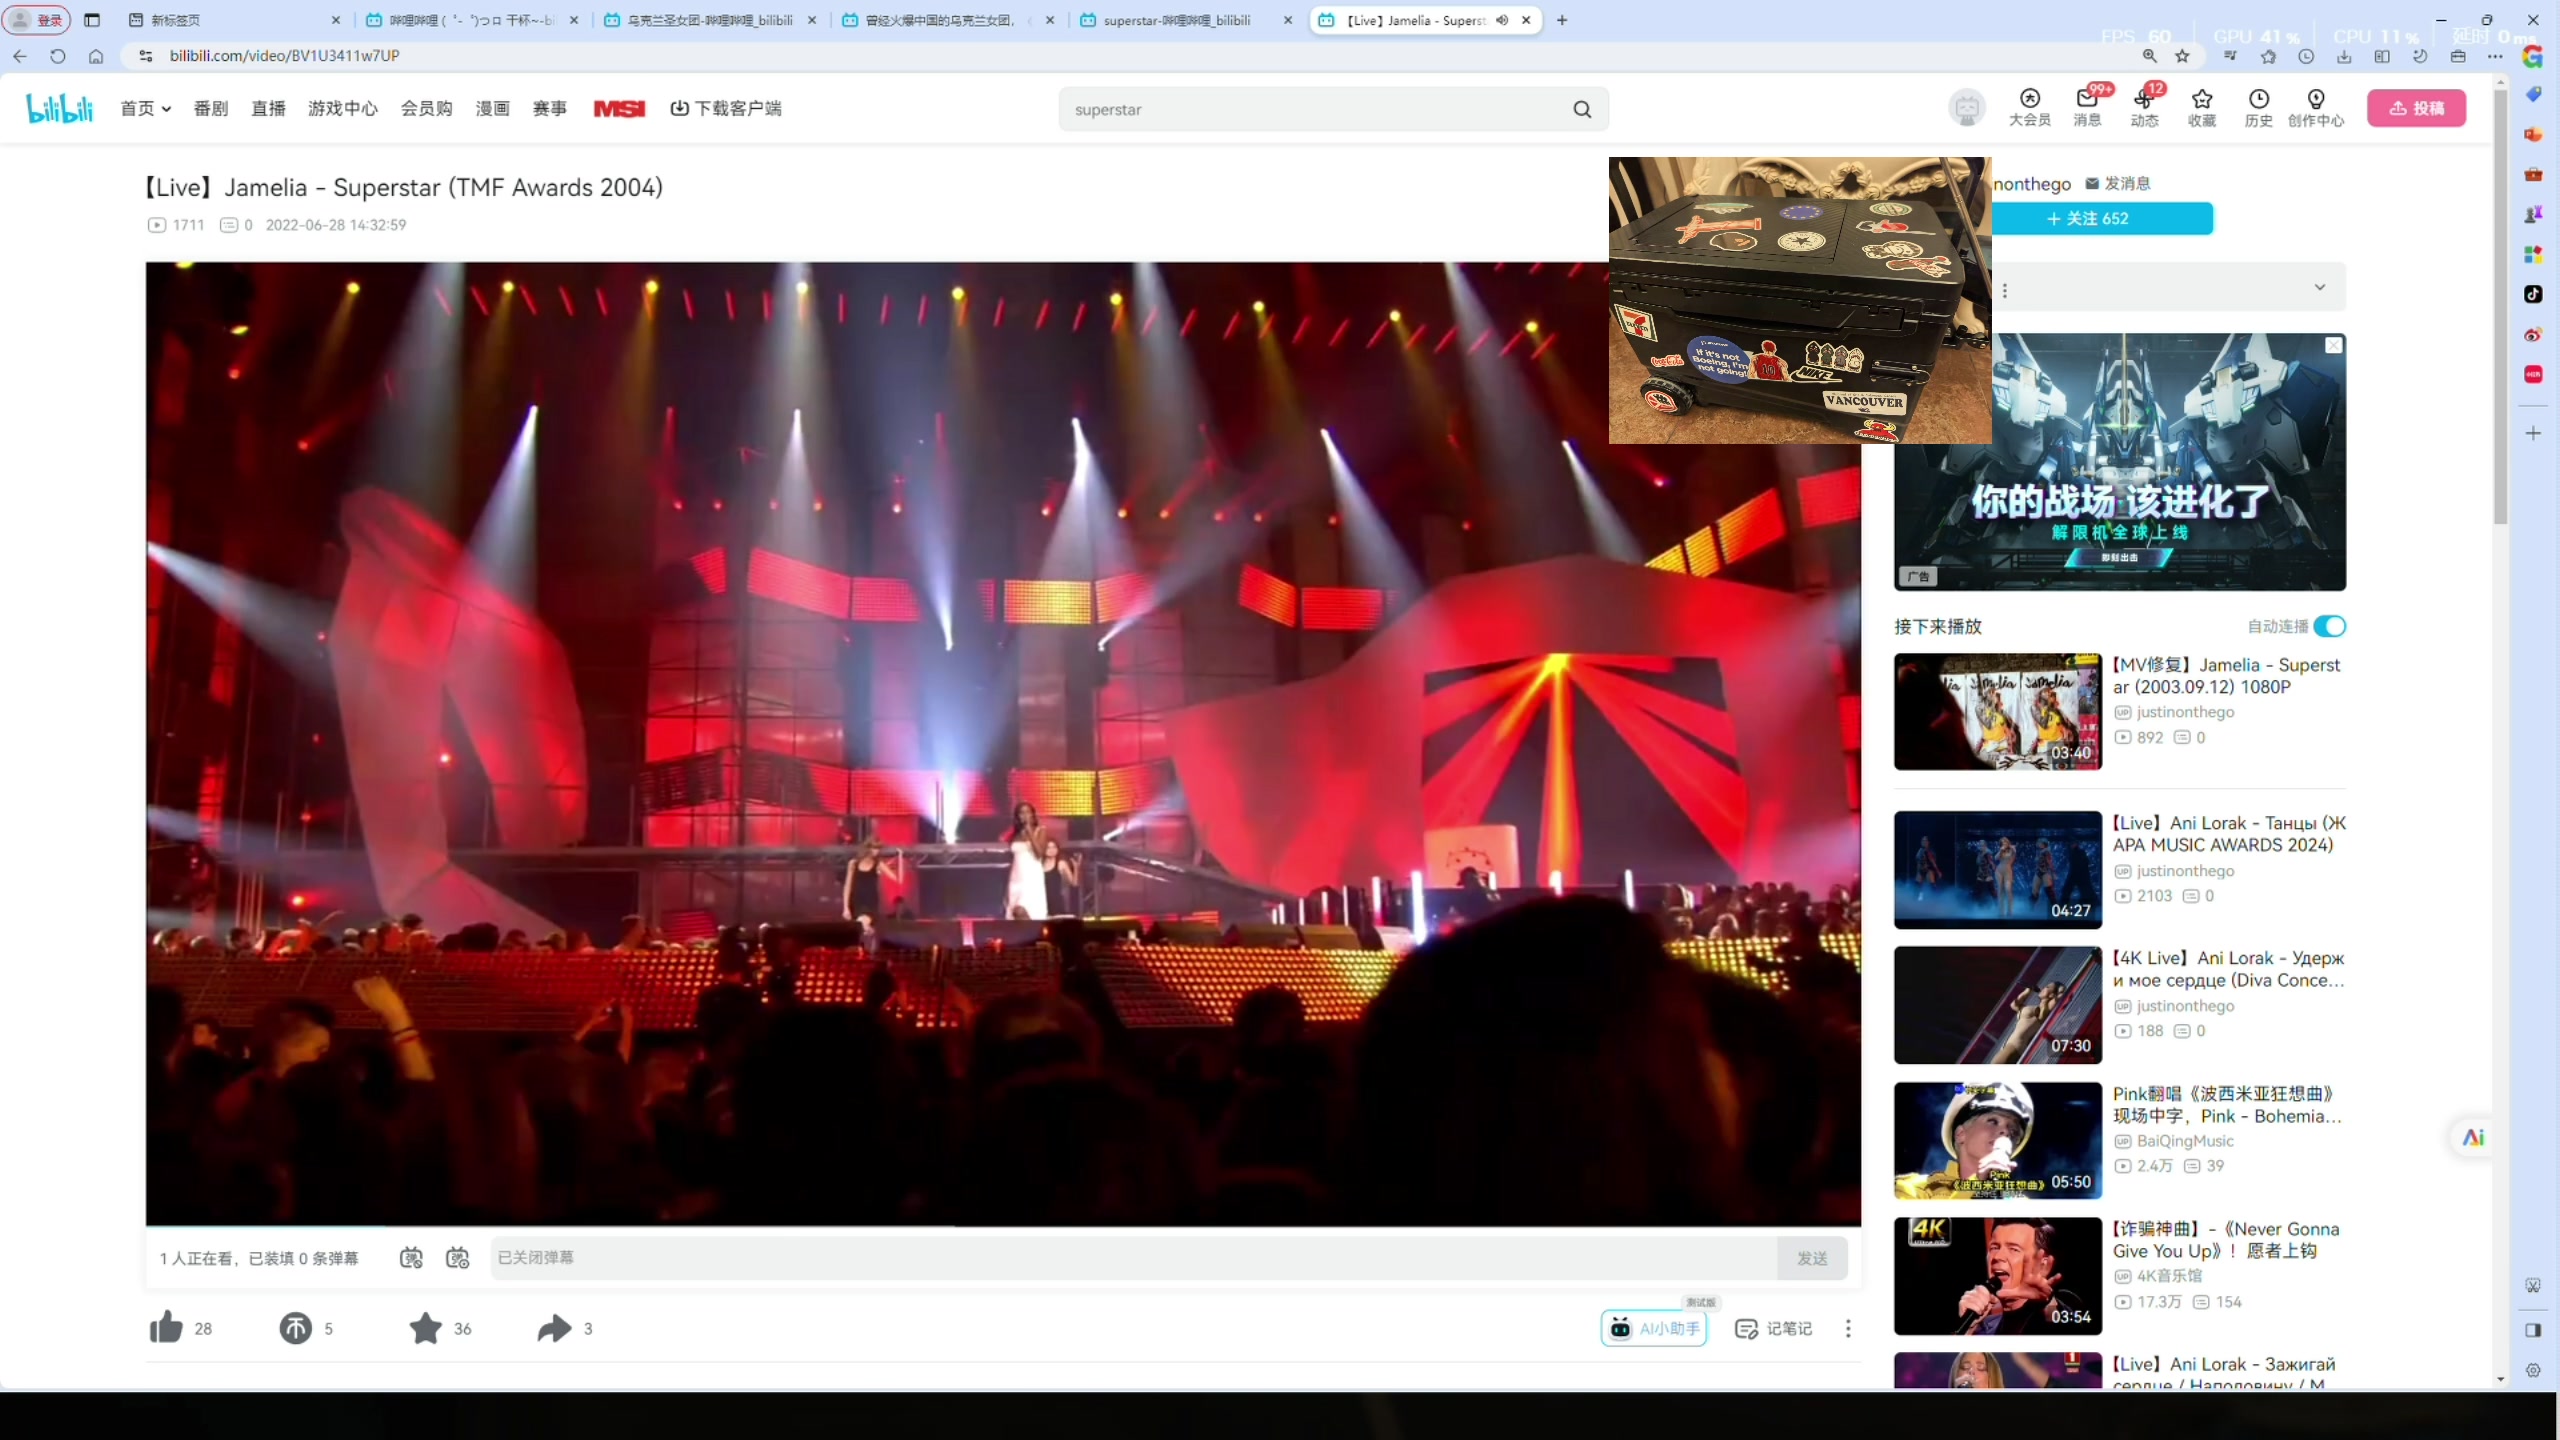Switch to the superstar search results tab
The width and height of the screenshot is (2560, 1440).
(x=1185, y=20)
